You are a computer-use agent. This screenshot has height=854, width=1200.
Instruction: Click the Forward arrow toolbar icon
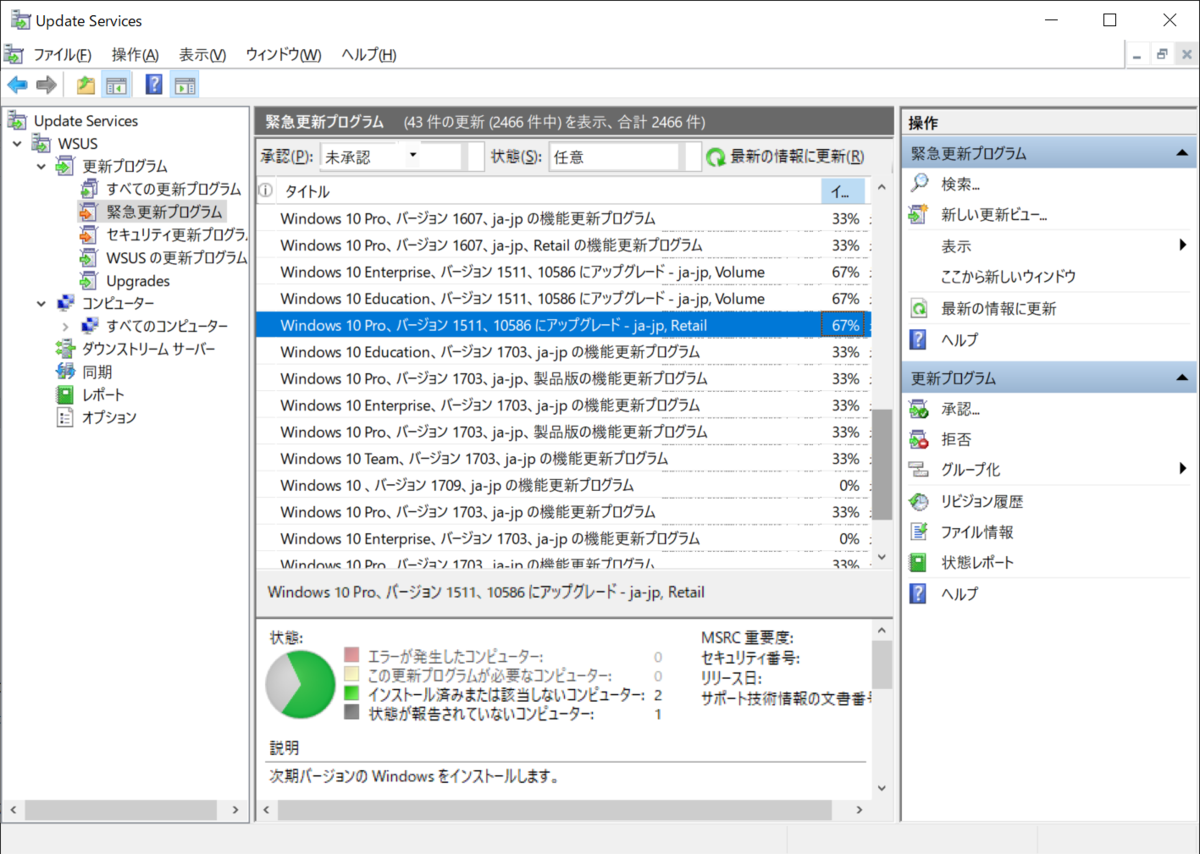pyautogui.click(x=46, y=85)
